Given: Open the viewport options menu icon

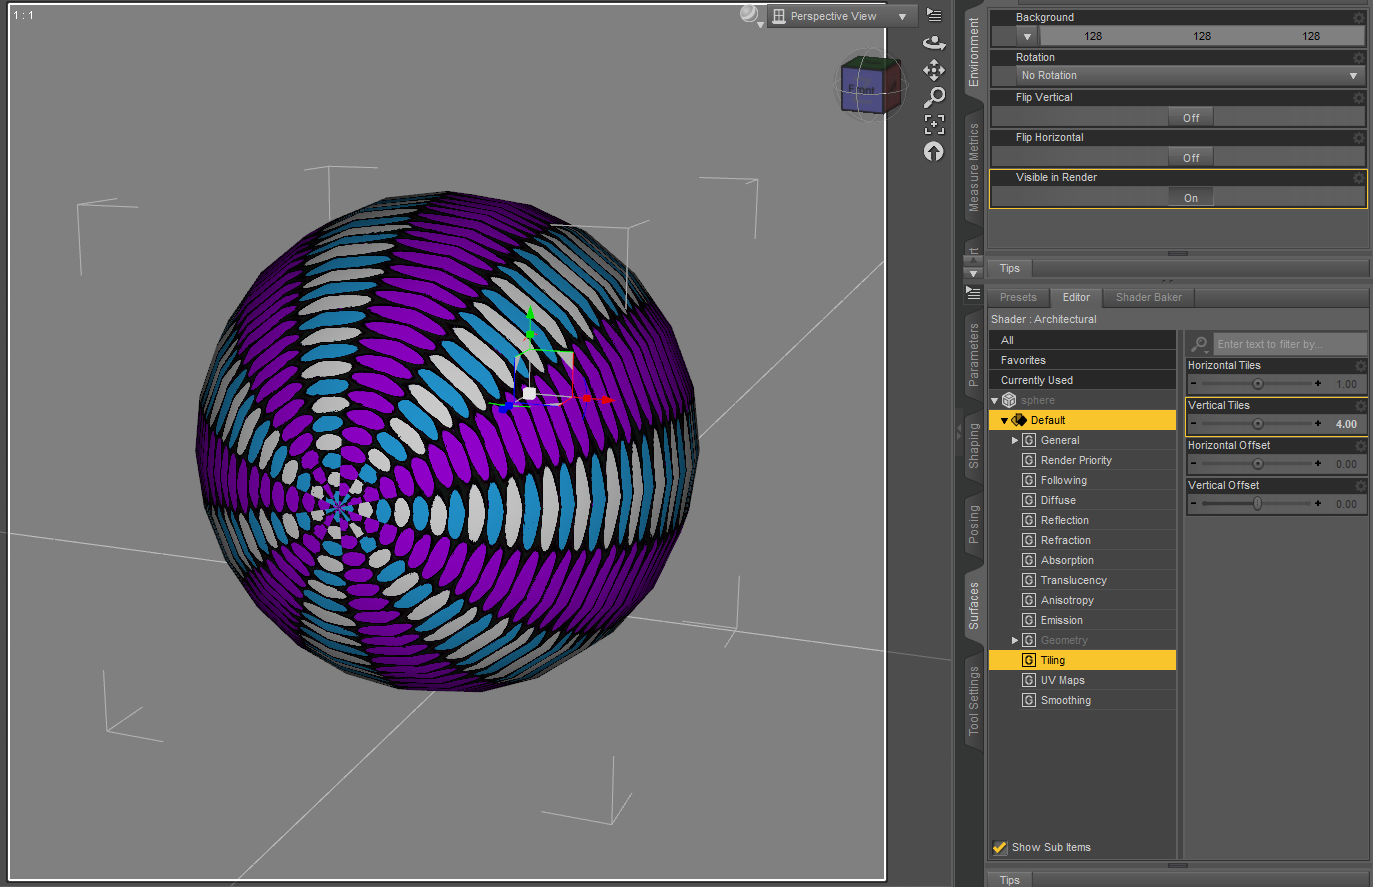Looking at the screenshot, I should pos(934,15).
